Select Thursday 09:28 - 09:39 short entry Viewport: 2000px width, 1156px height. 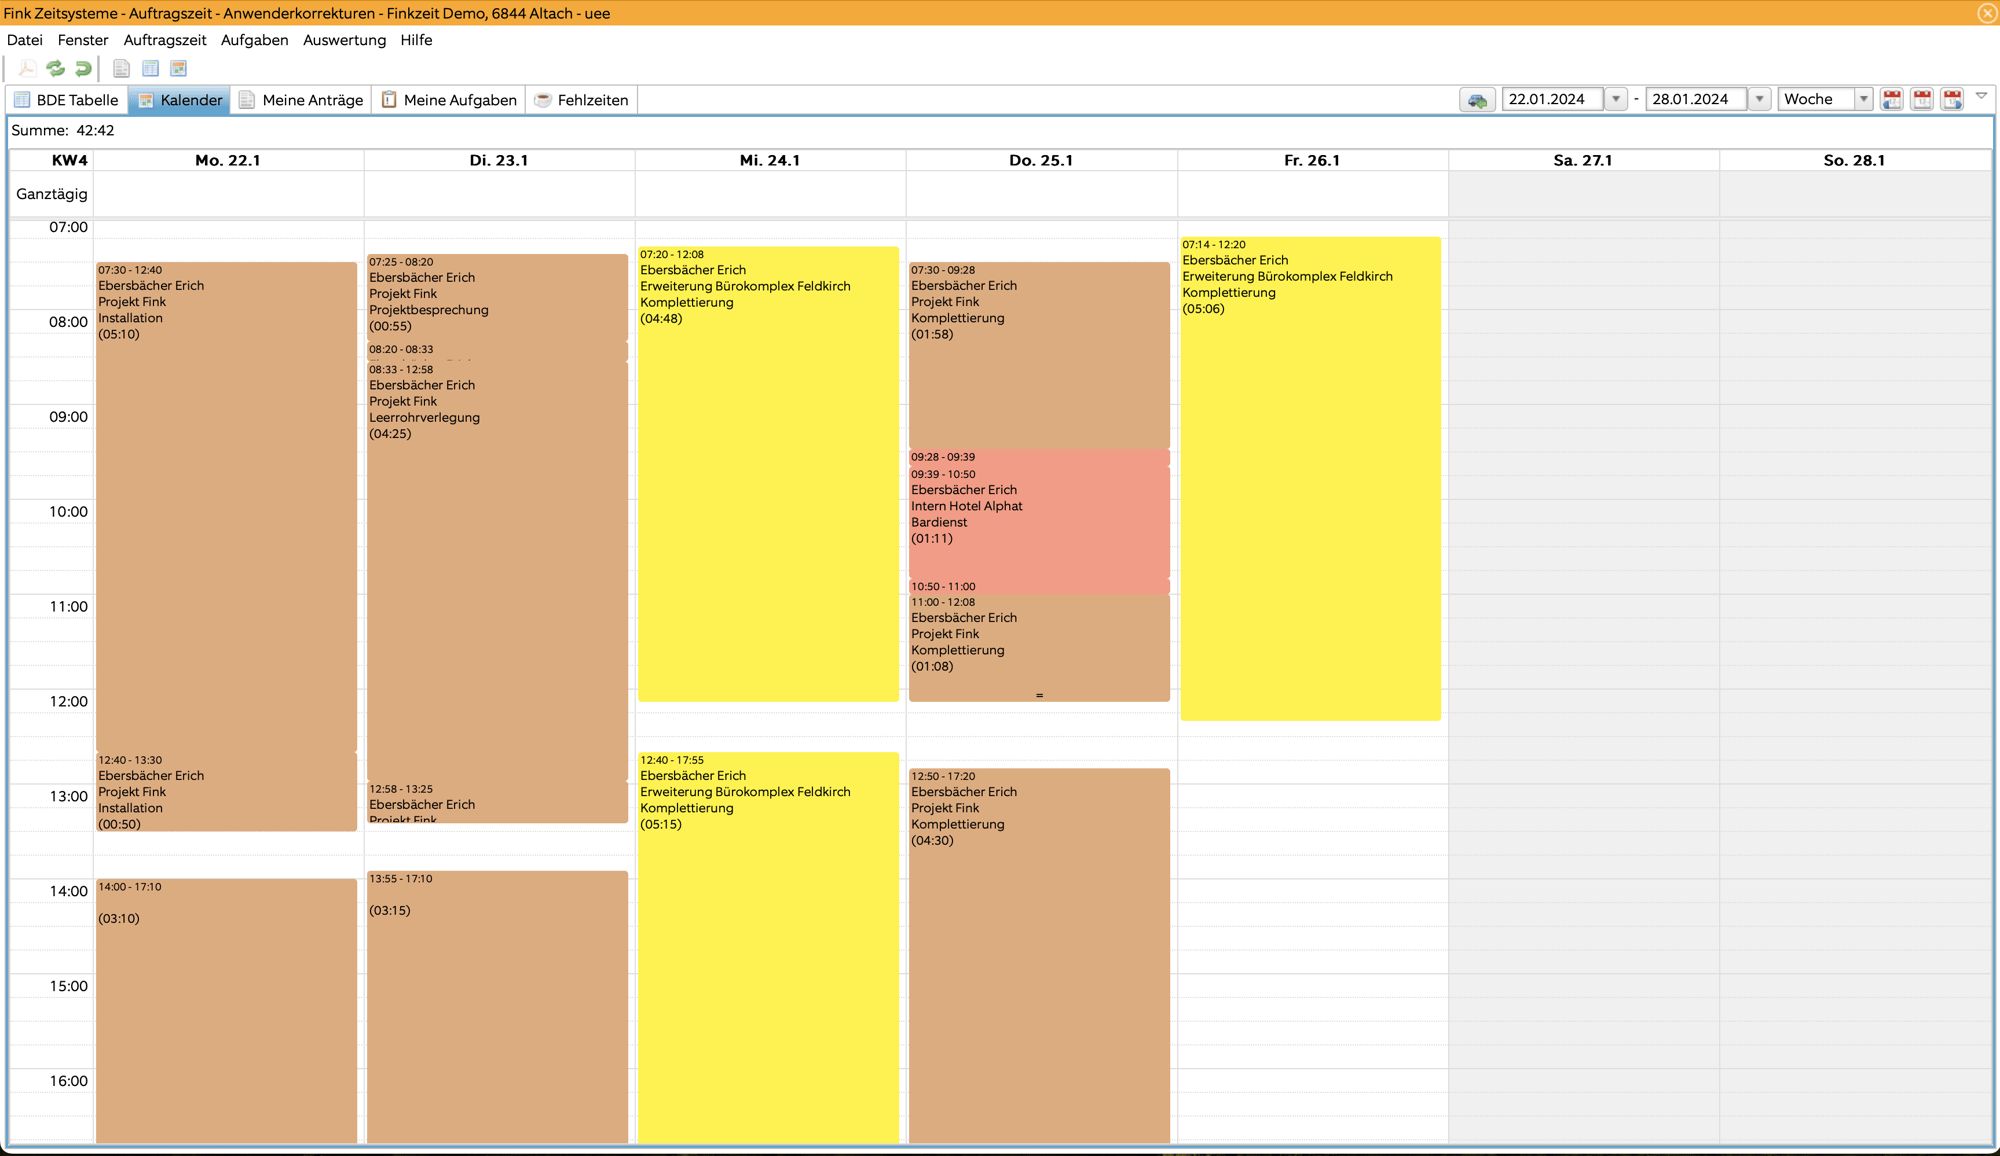(1039, 457)
